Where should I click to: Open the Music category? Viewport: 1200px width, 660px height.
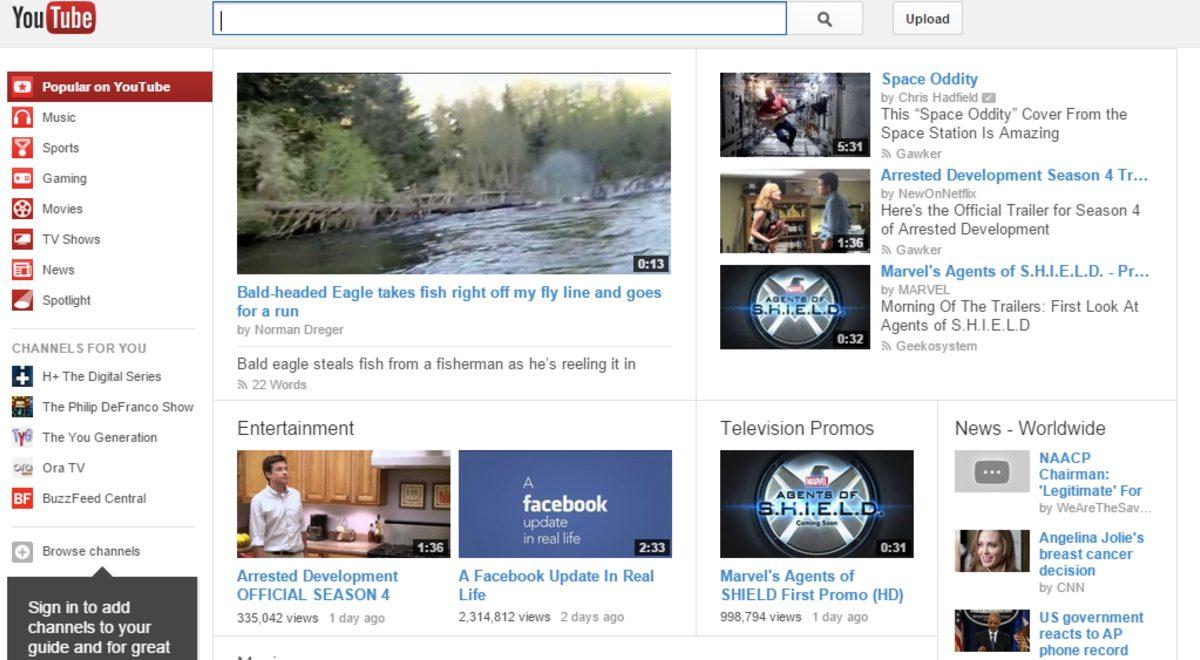pyautogui.click(x=59, y=117)
